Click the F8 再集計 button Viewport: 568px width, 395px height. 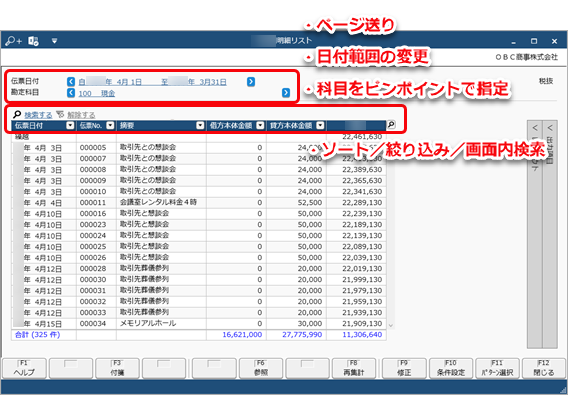[x=354, y=368]
